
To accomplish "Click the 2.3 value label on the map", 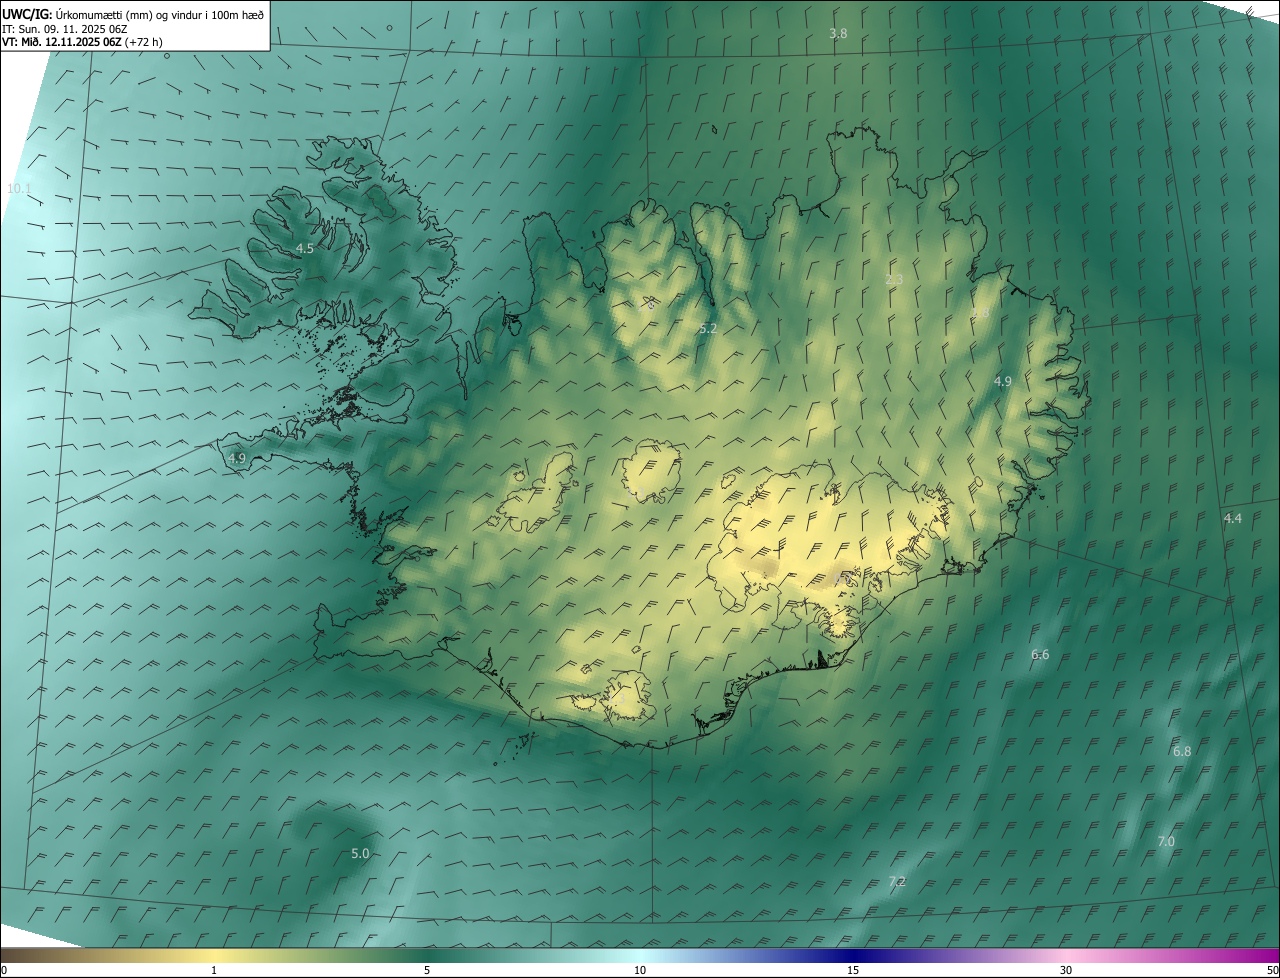I will coord(894,279).
